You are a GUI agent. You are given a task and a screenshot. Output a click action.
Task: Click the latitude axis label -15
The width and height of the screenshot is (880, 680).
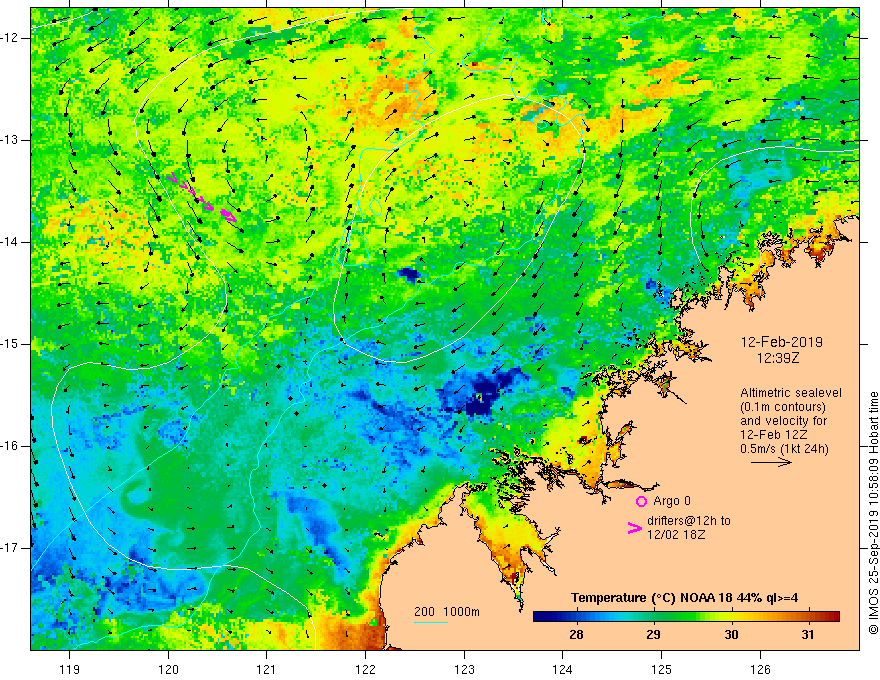tap(11, 344)
